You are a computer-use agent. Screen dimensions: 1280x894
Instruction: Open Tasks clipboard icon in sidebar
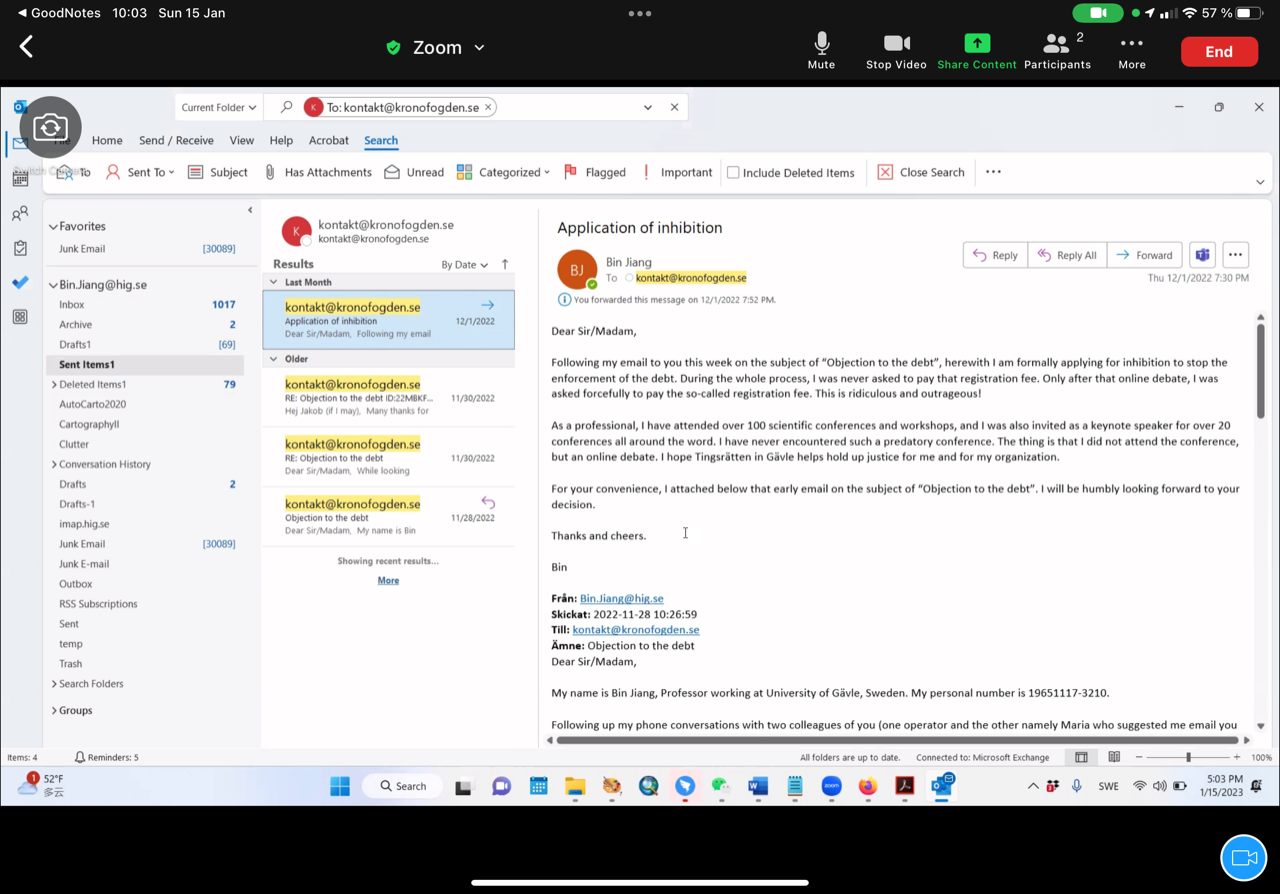pyautogui.click(x=20, y=248)
